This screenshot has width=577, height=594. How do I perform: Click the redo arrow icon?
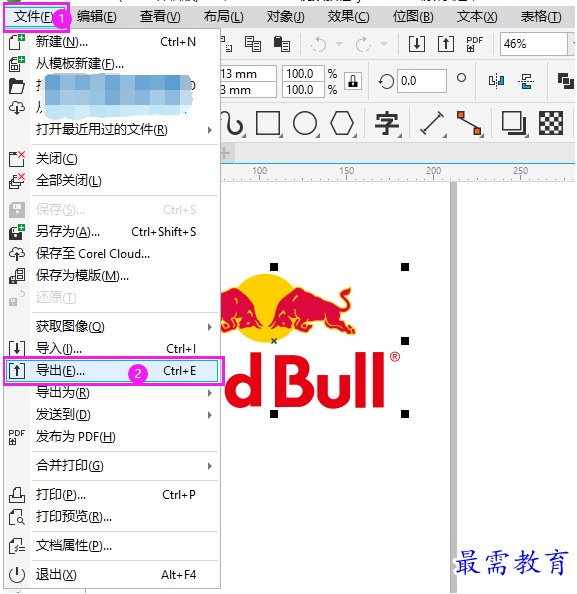tap(363, 44)
